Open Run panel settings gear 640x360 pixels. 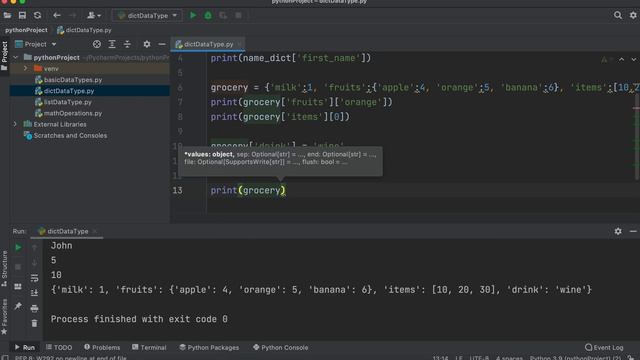pos(618,231)
